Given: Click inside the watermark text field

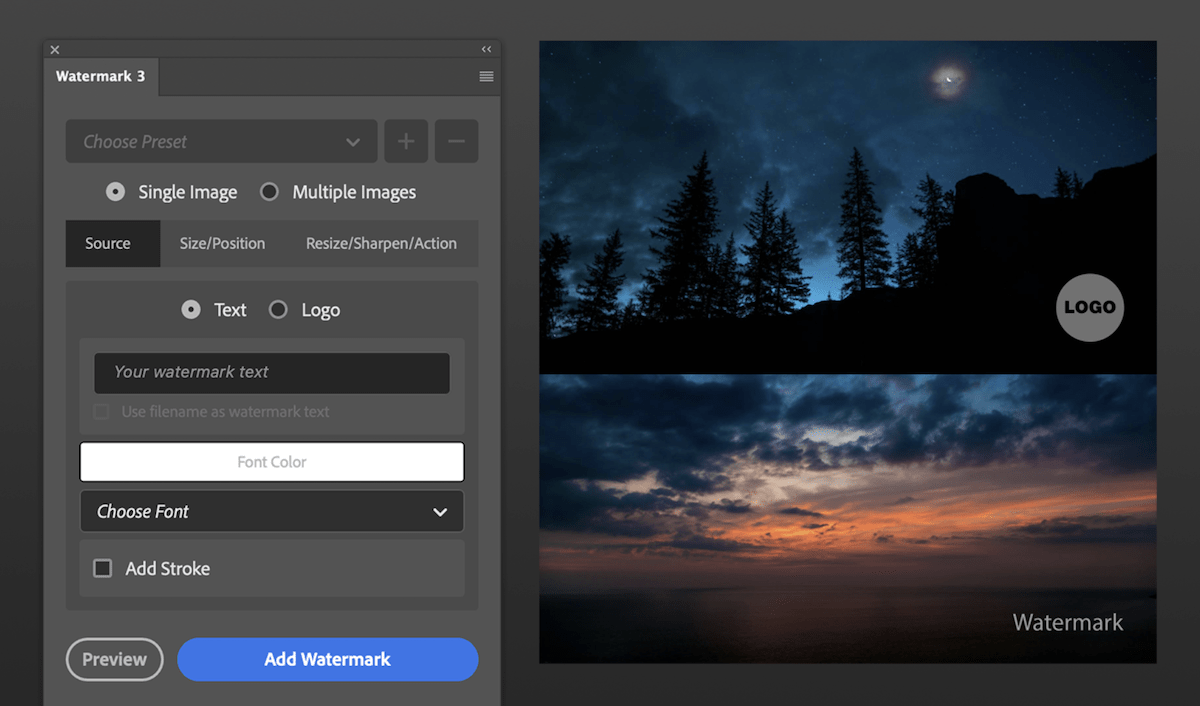Looking at the screenshot, I should coord(271,373).
